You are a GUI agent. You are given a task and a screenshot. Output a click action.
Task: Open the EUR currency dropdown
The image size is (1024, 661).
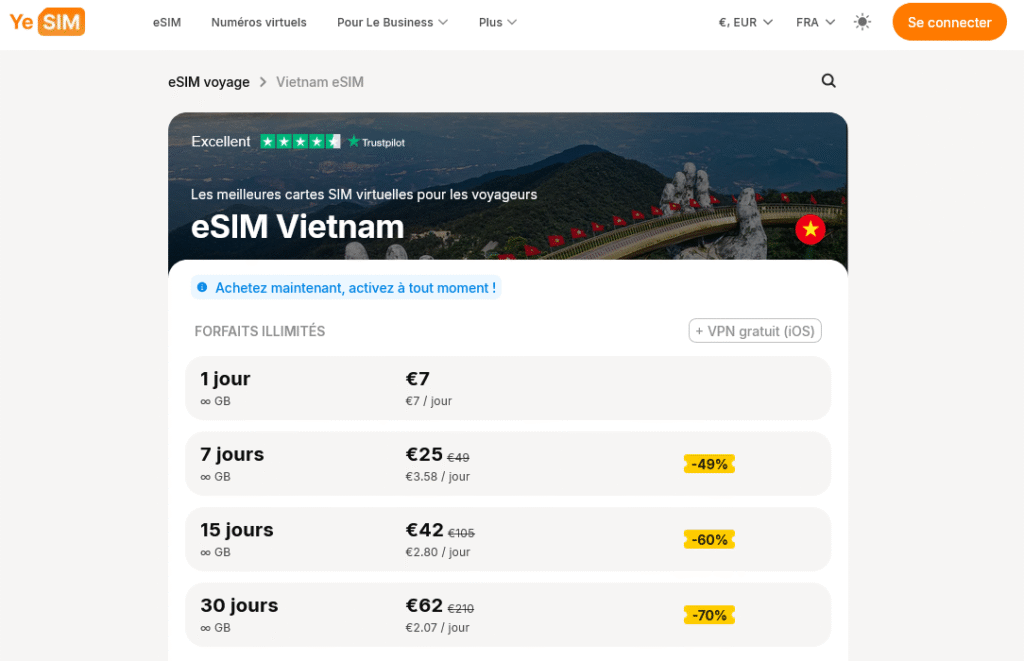point(744,20)
